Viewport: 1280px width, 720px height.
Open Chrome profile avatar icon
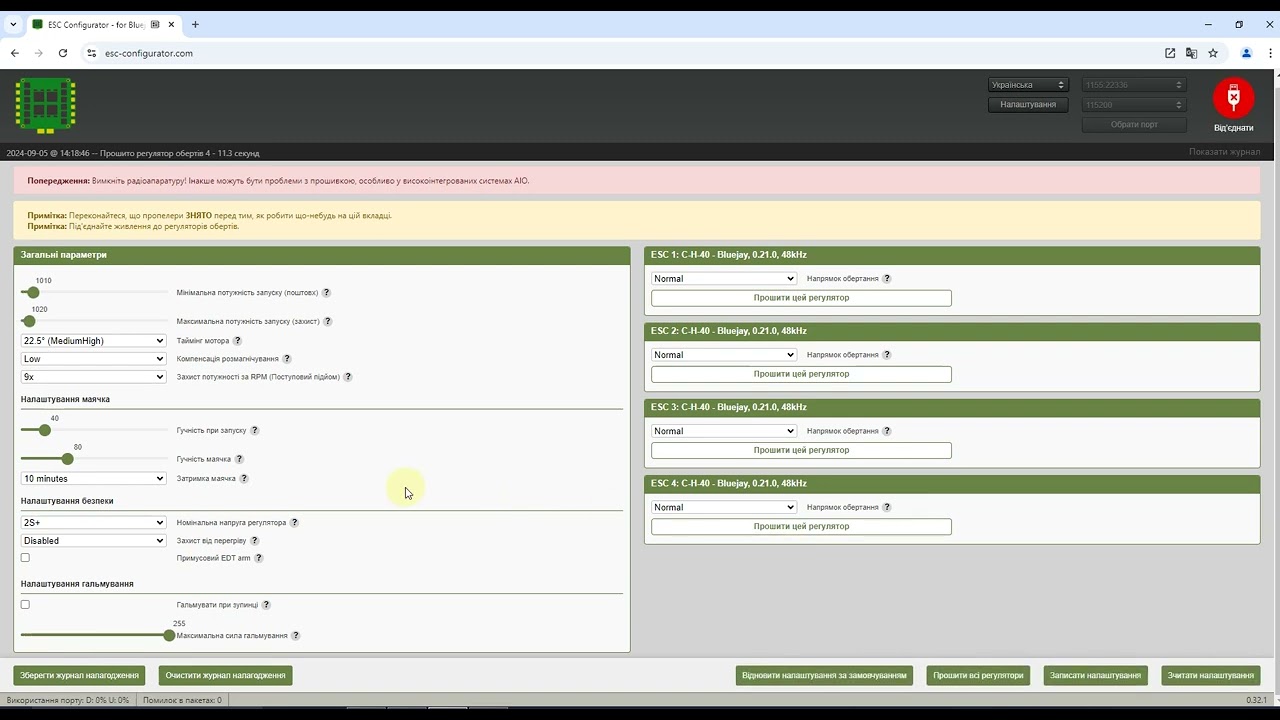coord(1246,53)
